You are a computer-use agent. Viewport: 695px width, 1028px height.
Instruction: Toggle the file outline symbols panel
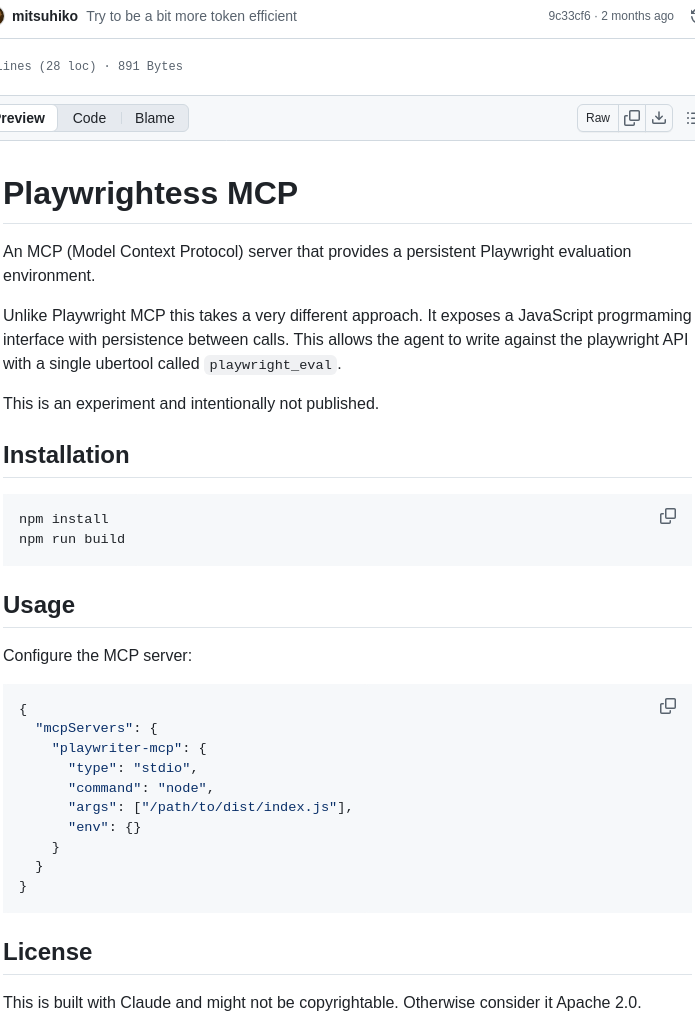(x=690, y=118)
